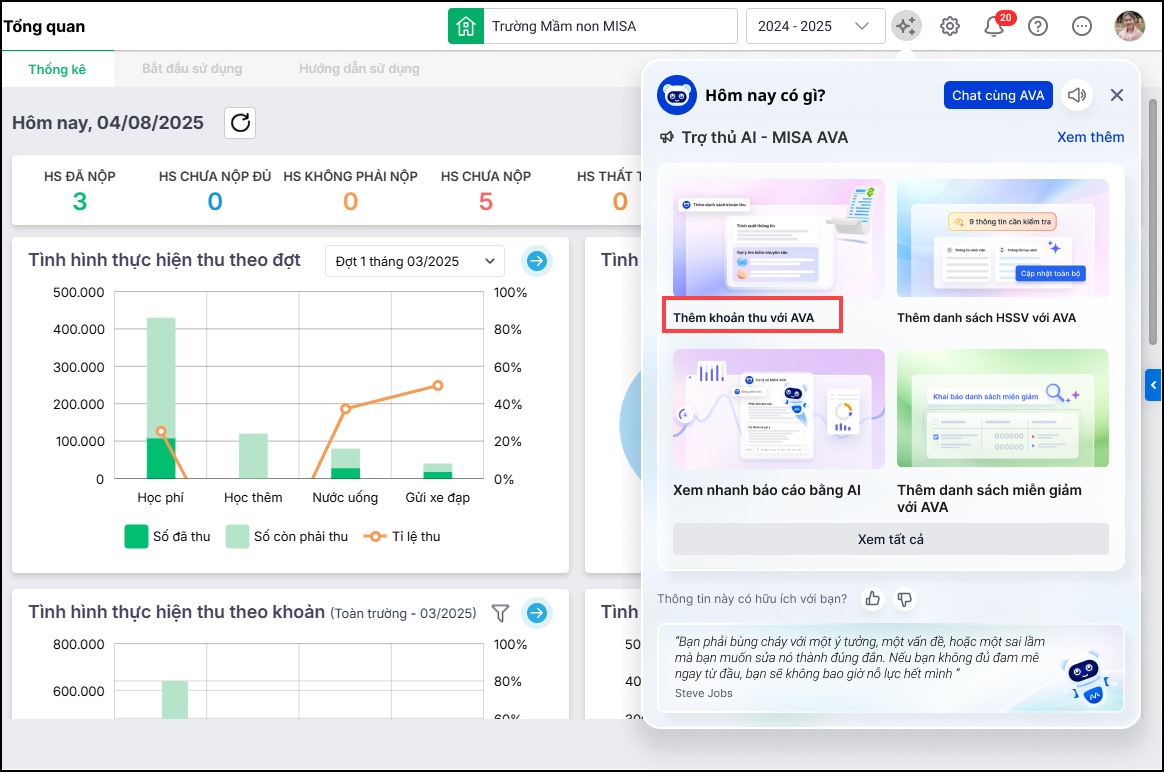The width and height of the screenshot is (1164, 772).
Task: Click the Học phí bar in chart
Action: click(161, 398)
